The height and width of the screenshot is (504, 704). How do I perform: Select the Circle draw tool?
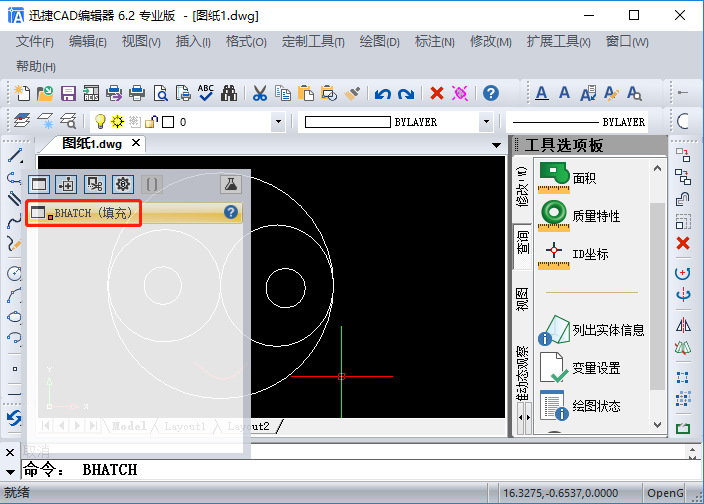click(14, 273)
